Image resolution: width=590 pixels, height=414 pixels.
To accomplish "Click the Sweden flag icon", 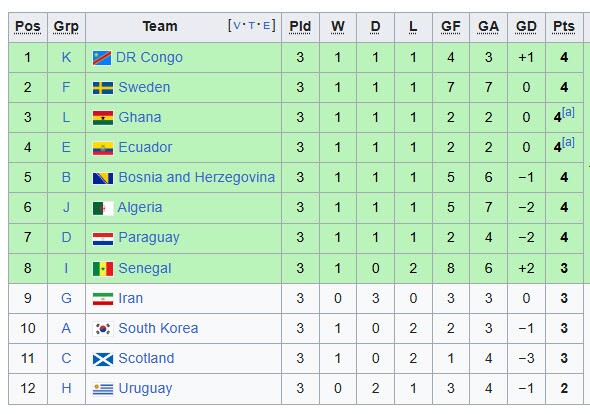I will point(103,88).
